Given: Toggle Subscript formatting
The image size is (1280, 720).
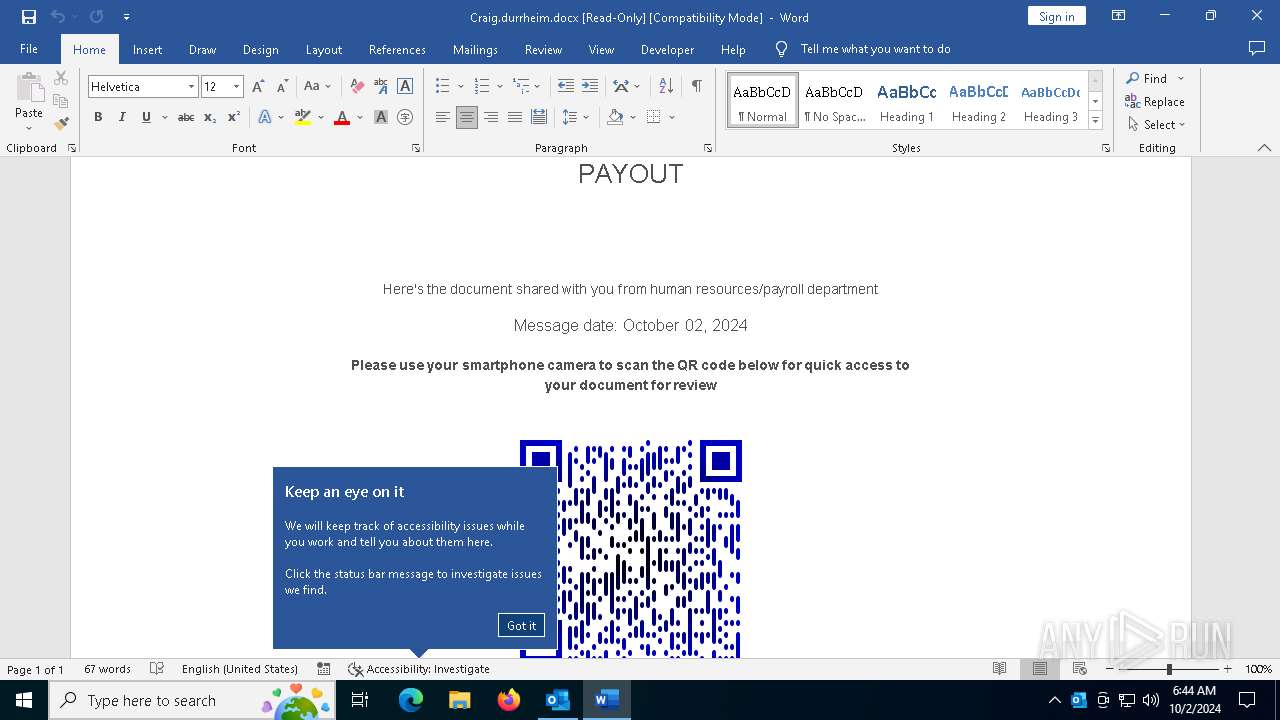Looking at the screenshot, I should tap(210, 117).
